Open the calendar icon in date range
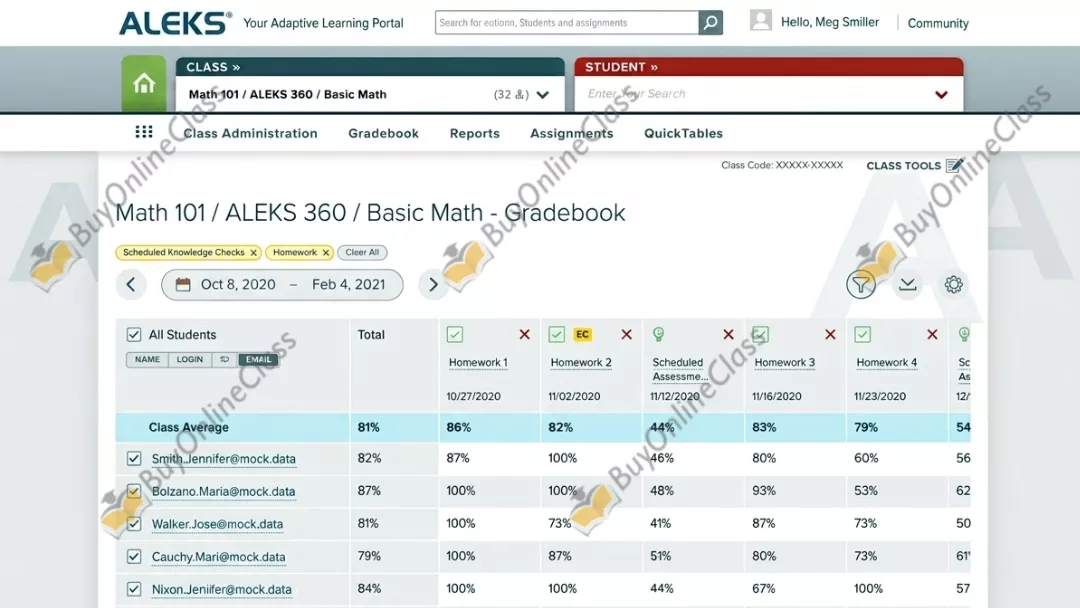The image size is (1080, 608). tap(183, 284)
